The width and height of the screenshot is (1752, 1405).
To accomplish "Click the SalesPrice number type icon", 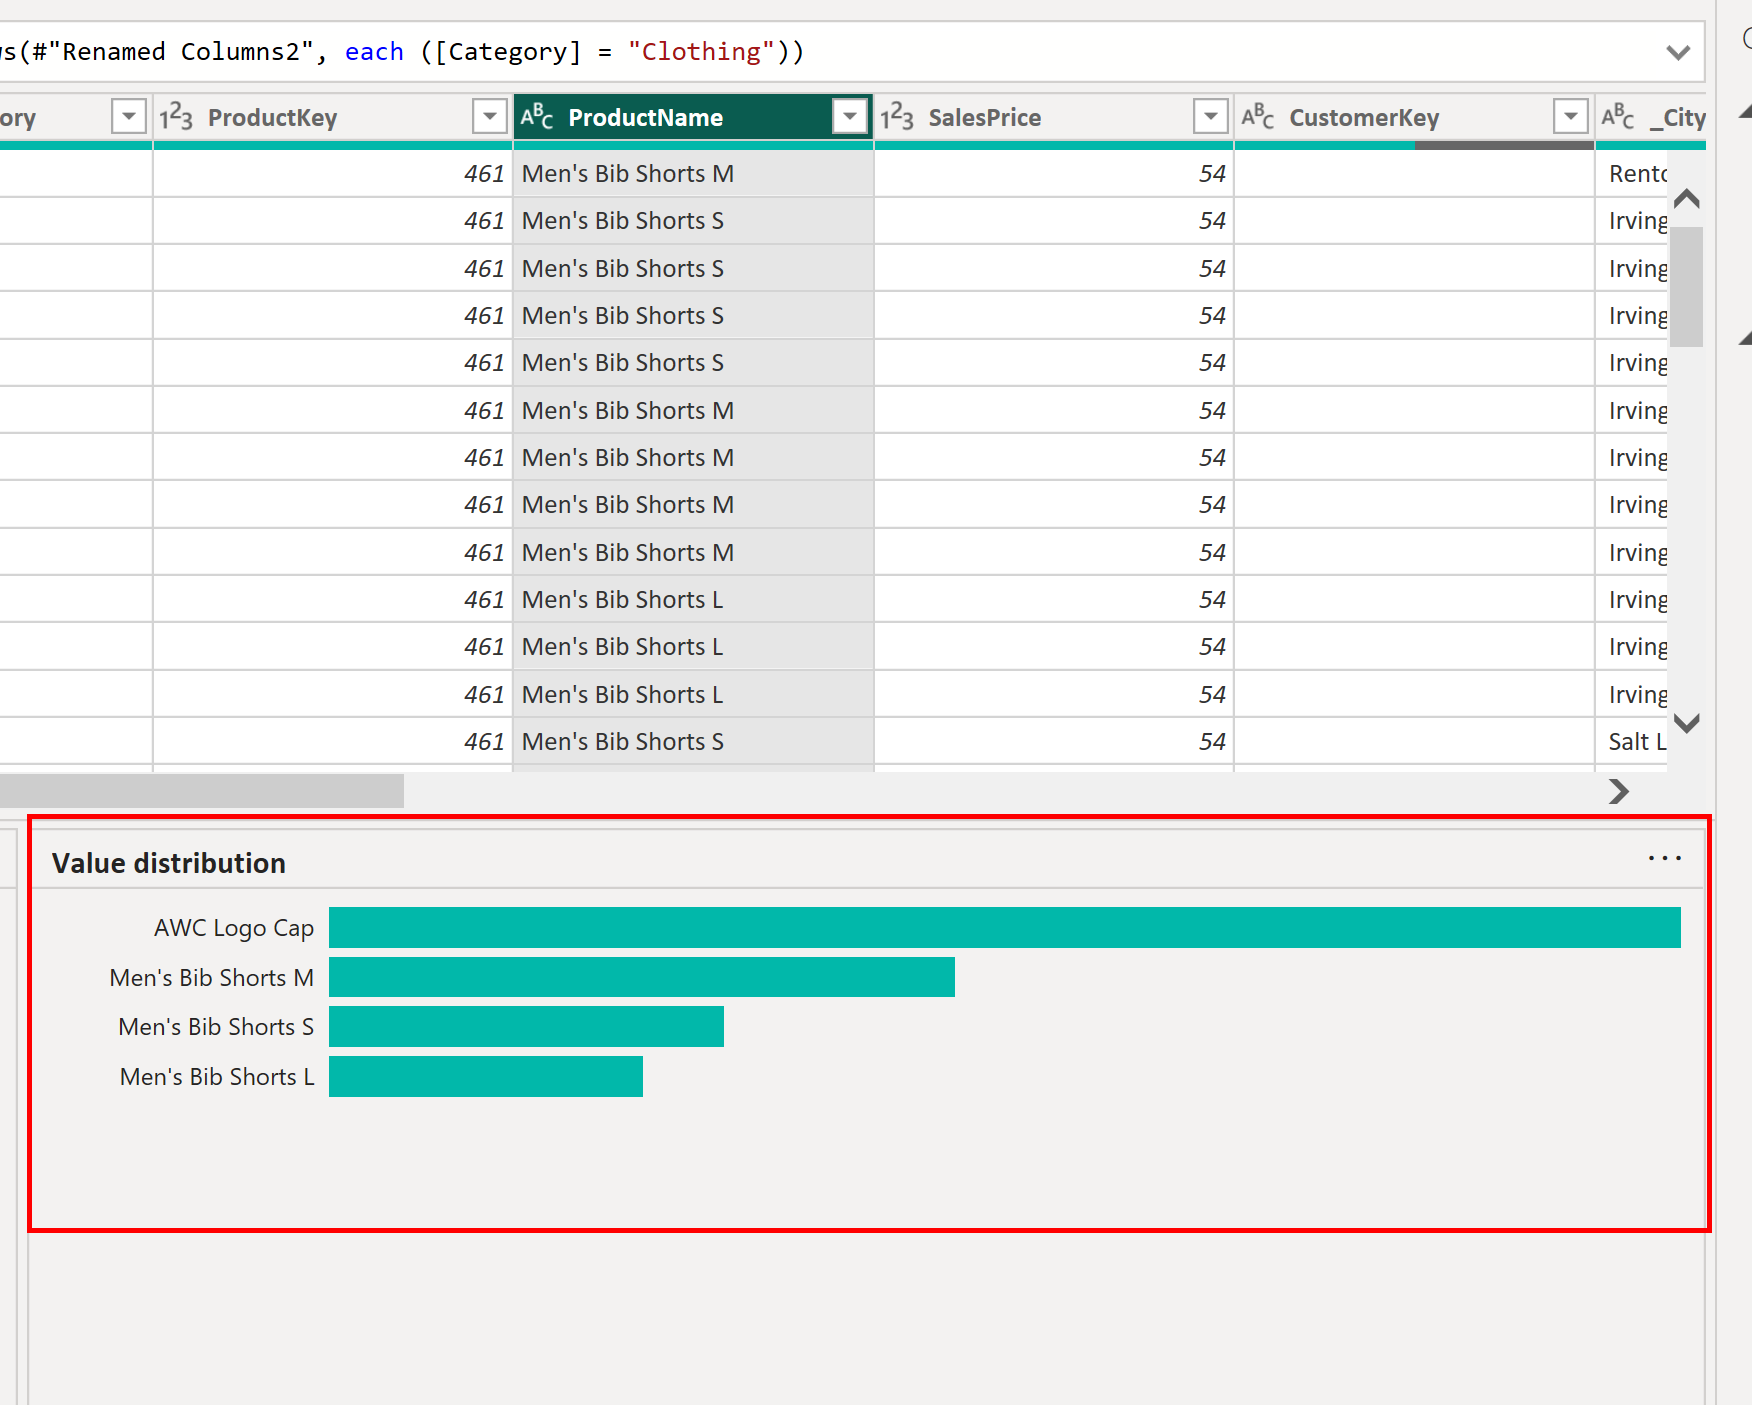I will (897, 117).
